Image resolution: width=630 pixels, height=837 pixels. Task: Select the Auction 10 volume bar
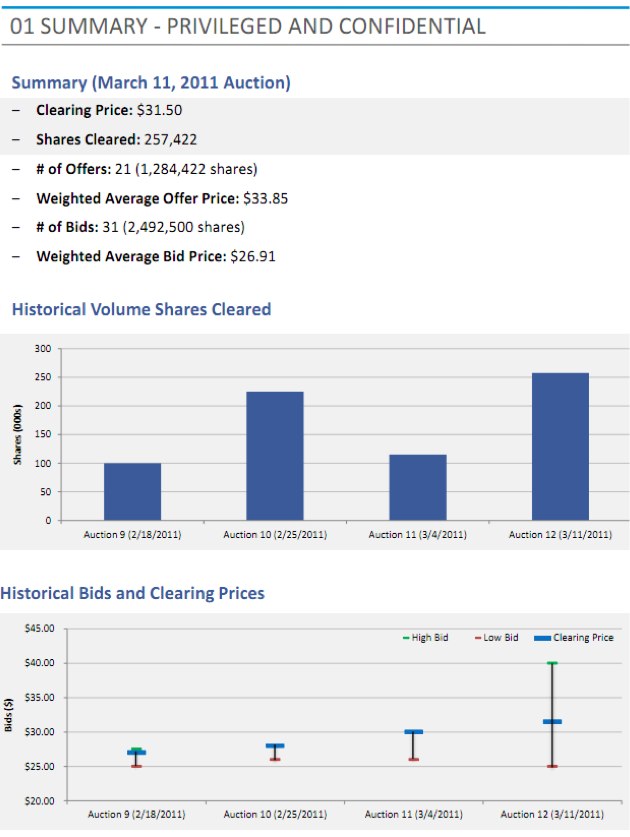275,455
